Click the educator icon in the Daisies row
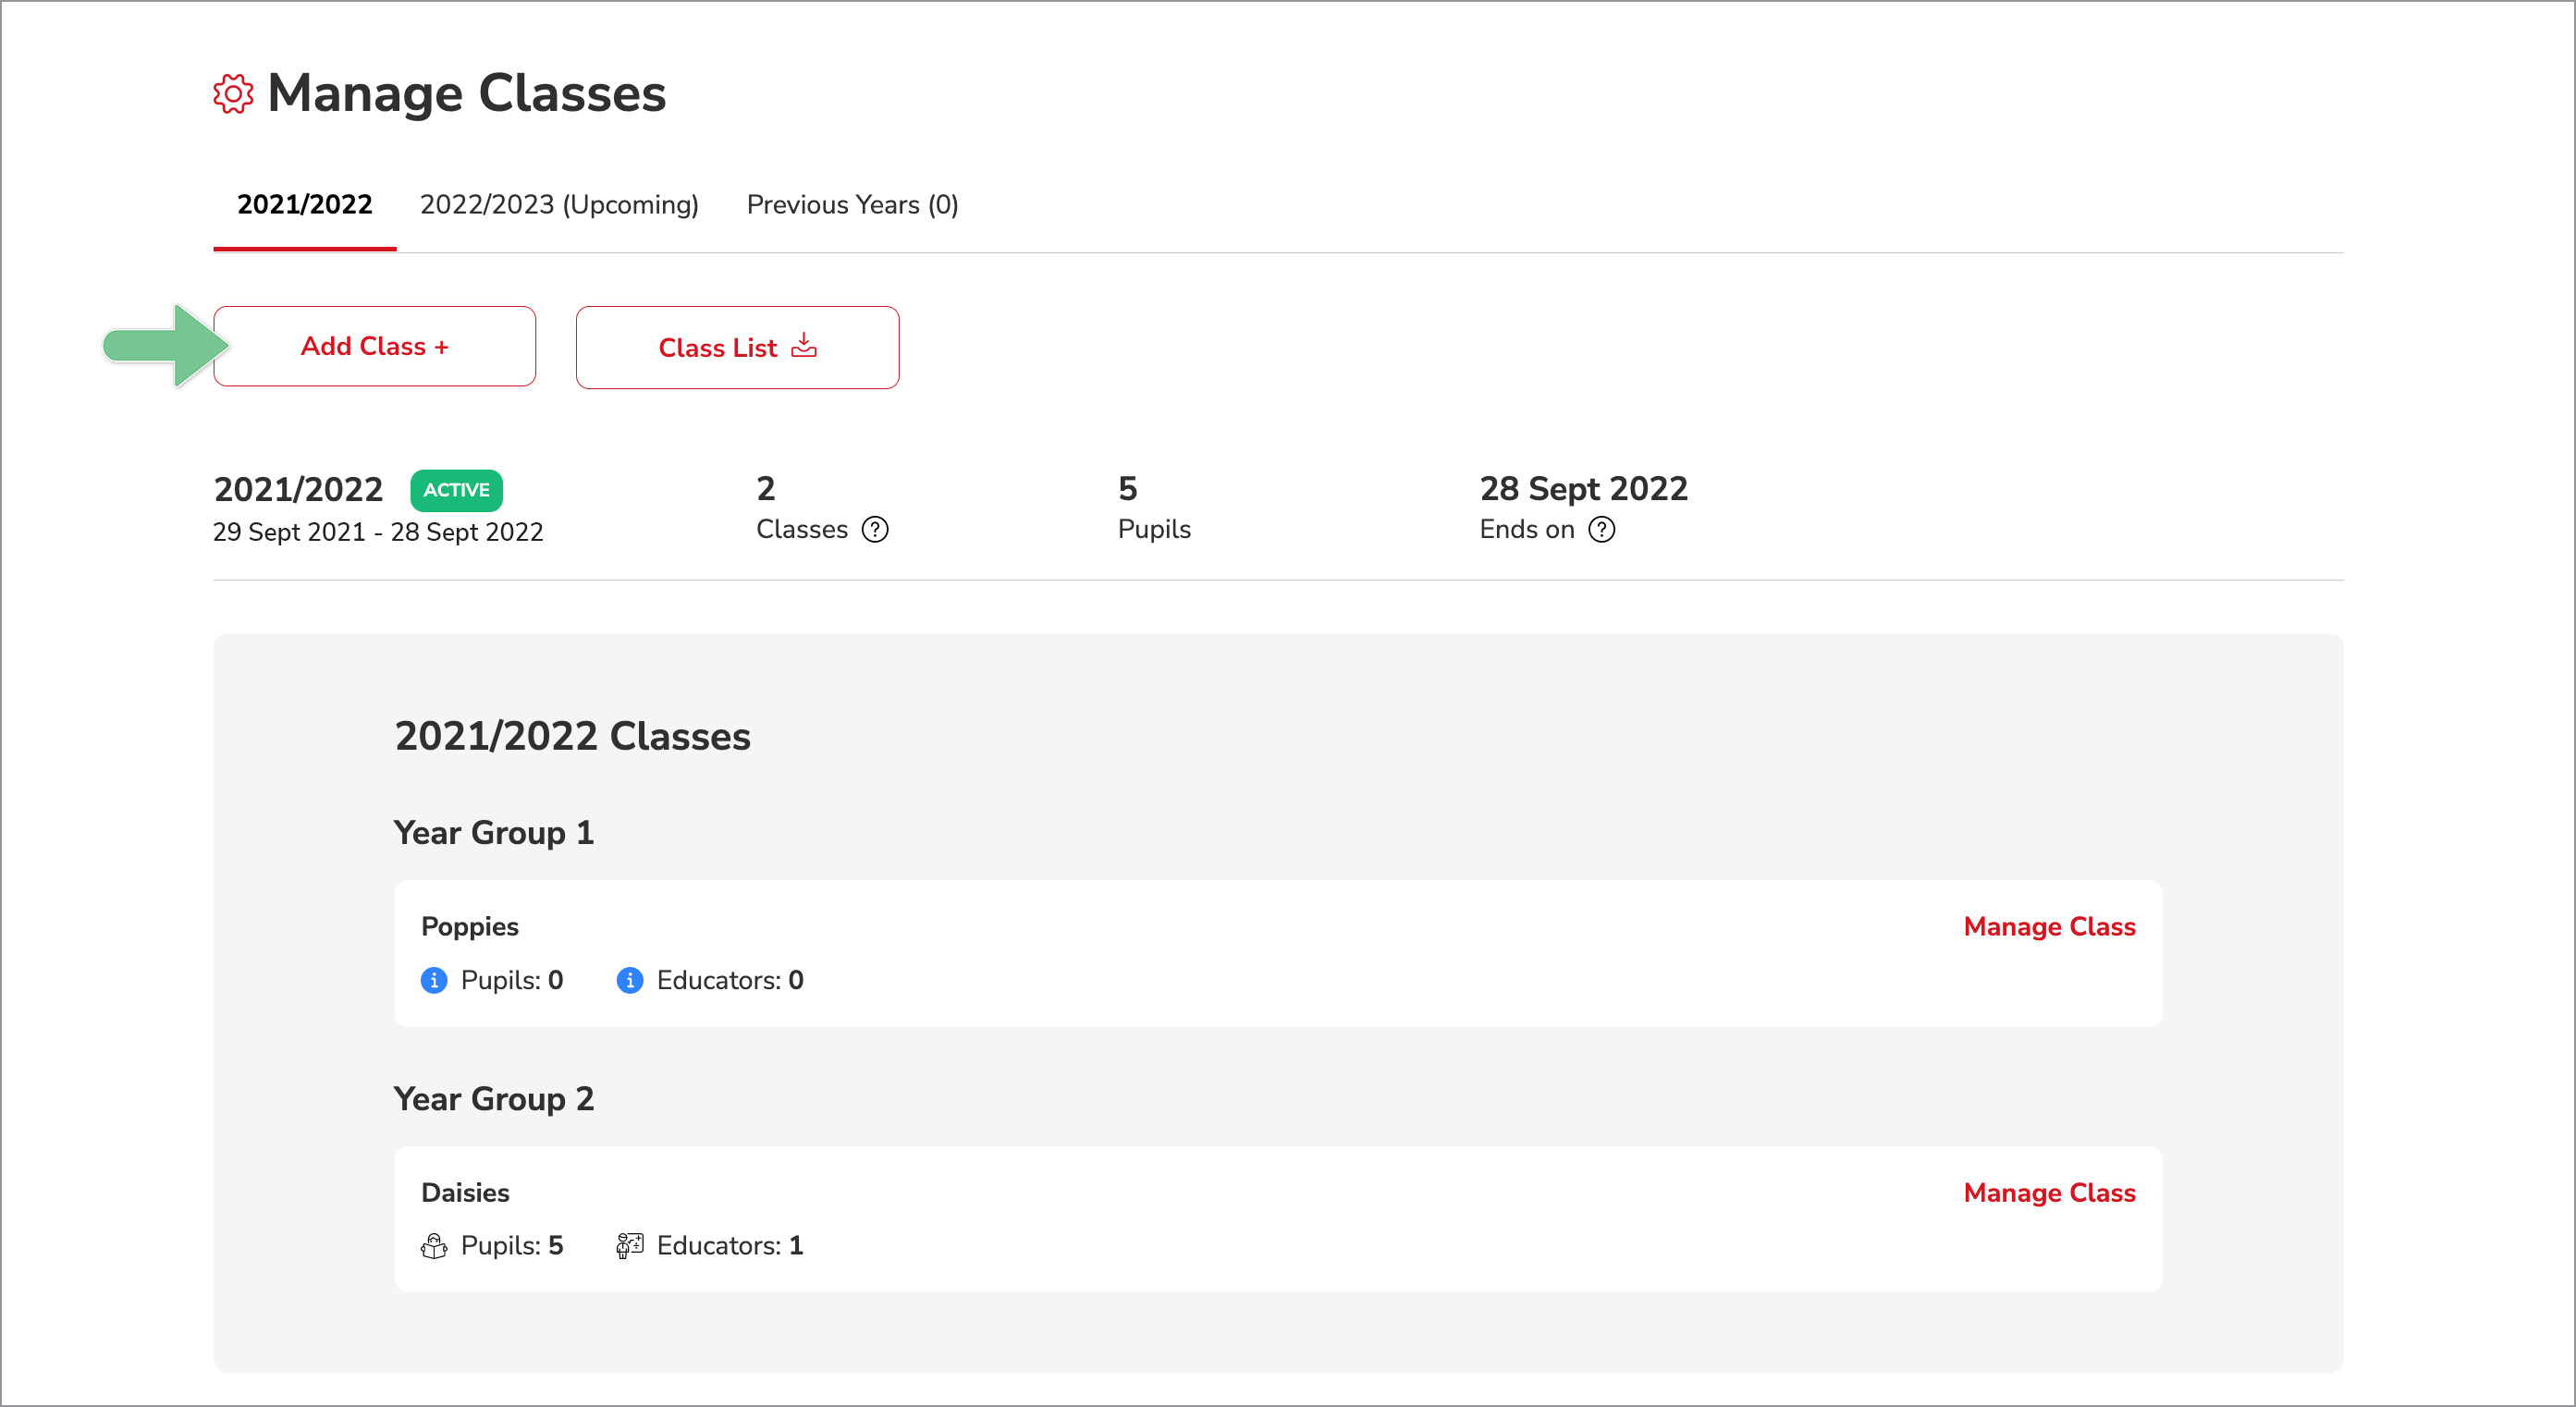 pyautogui.click(x=629, y=1245)
